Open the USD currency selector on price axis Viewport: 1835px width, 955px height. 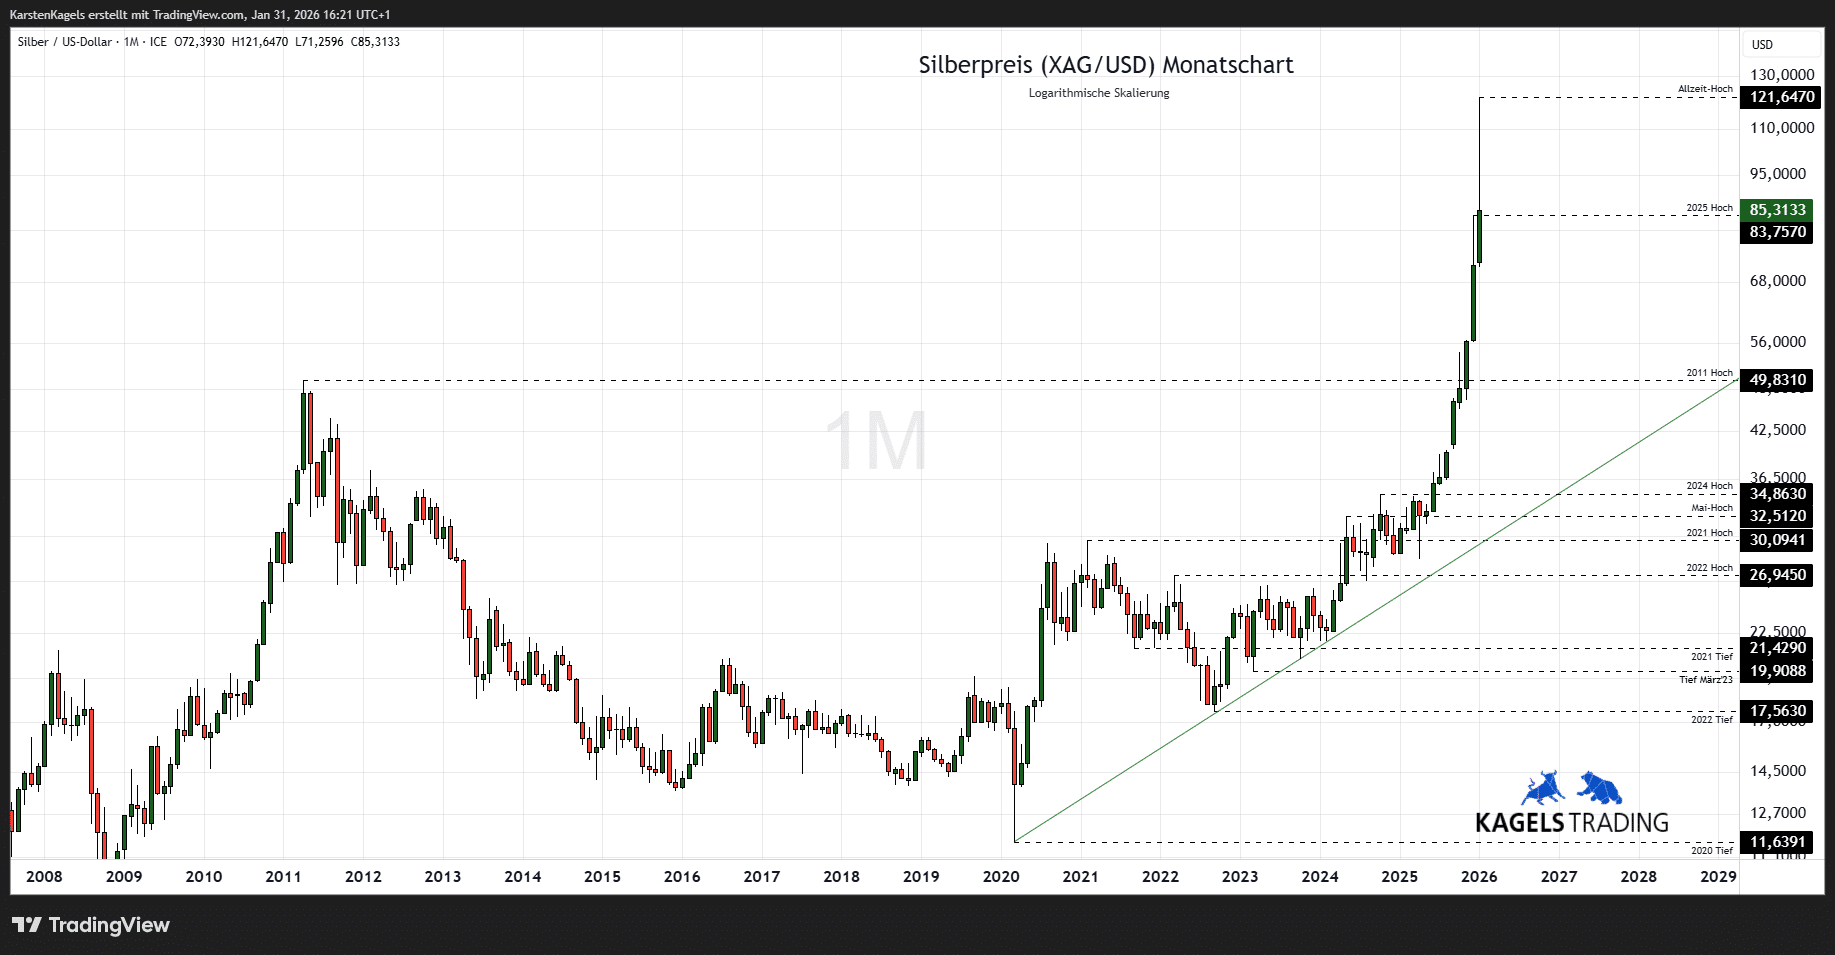click(x=1762, y=45)
